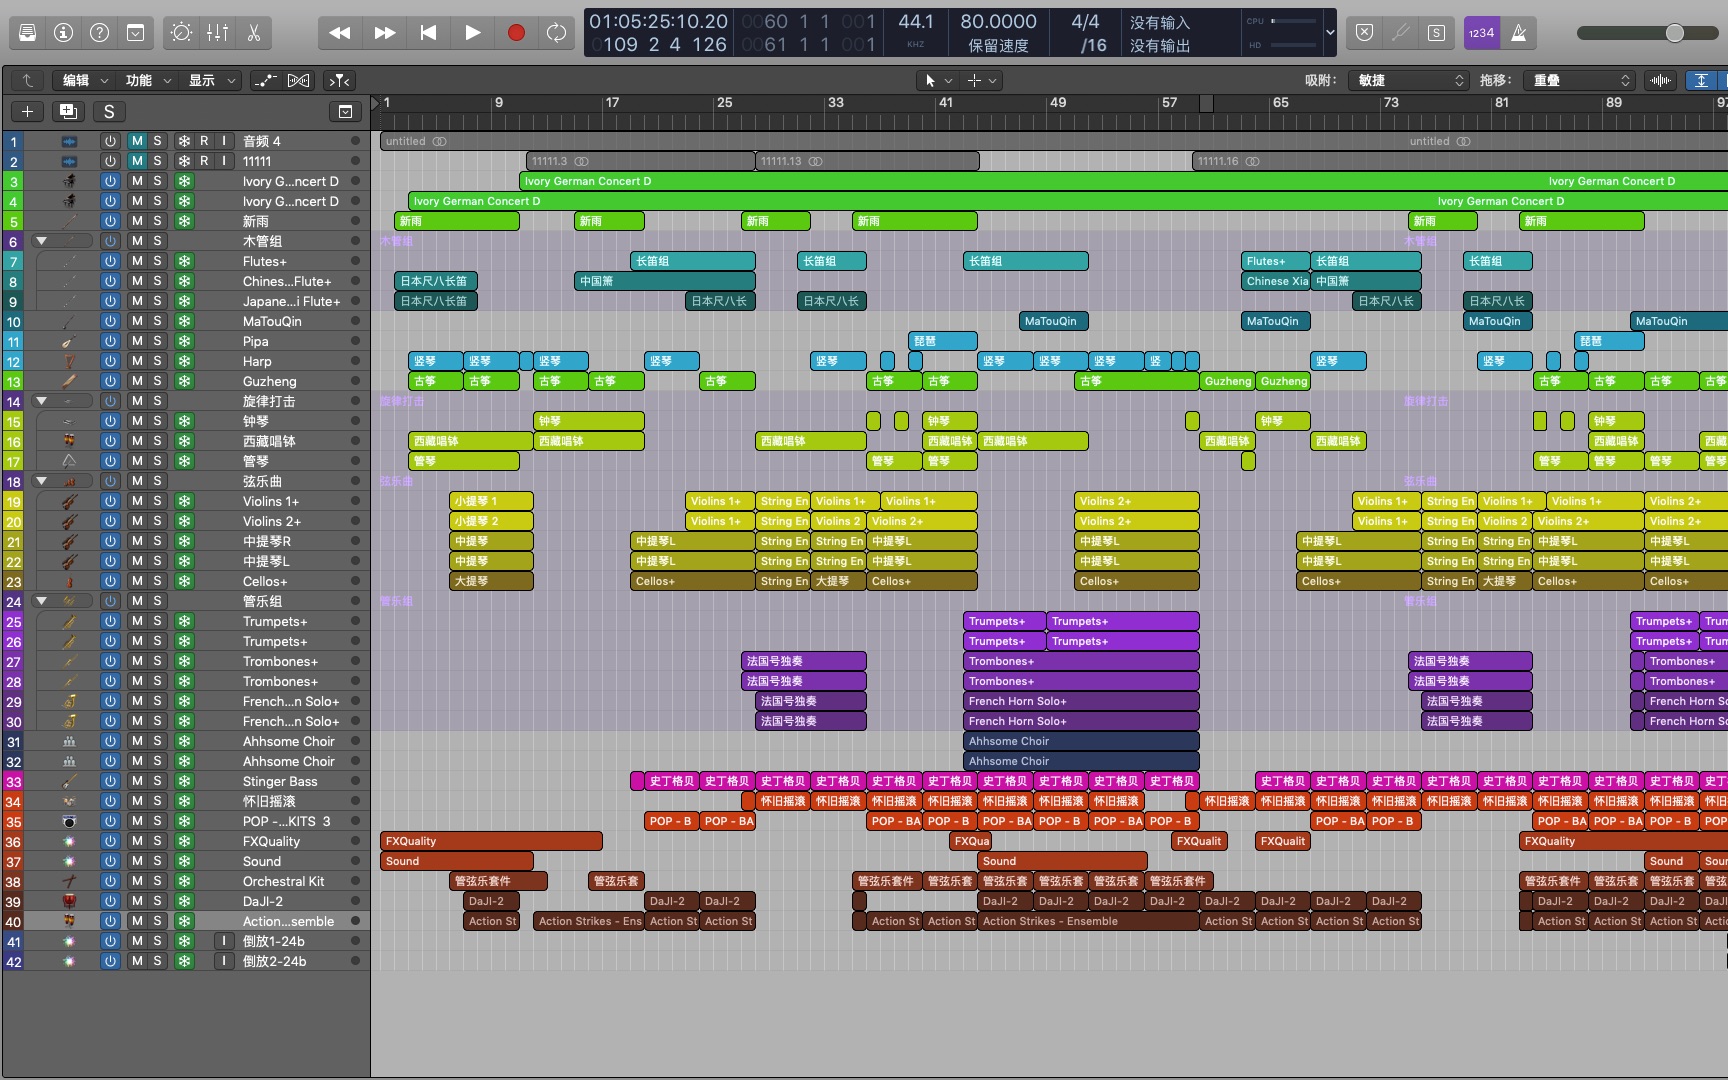Toggle the metronome click icon
The image size is (1728, 1080).
click(x=1518, y=33)
